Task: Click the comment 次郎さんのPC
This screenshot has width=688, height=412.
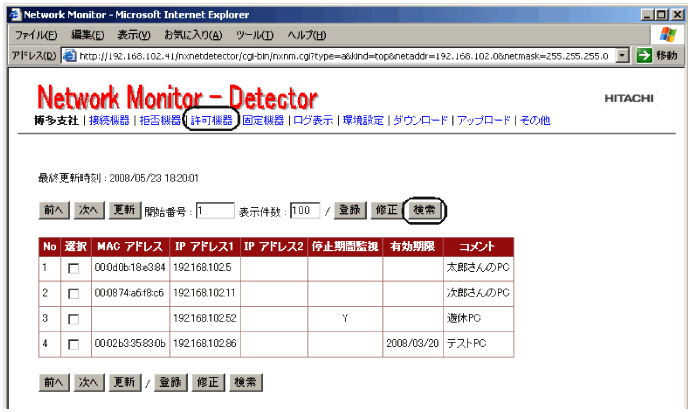Action: click(478, 293)
